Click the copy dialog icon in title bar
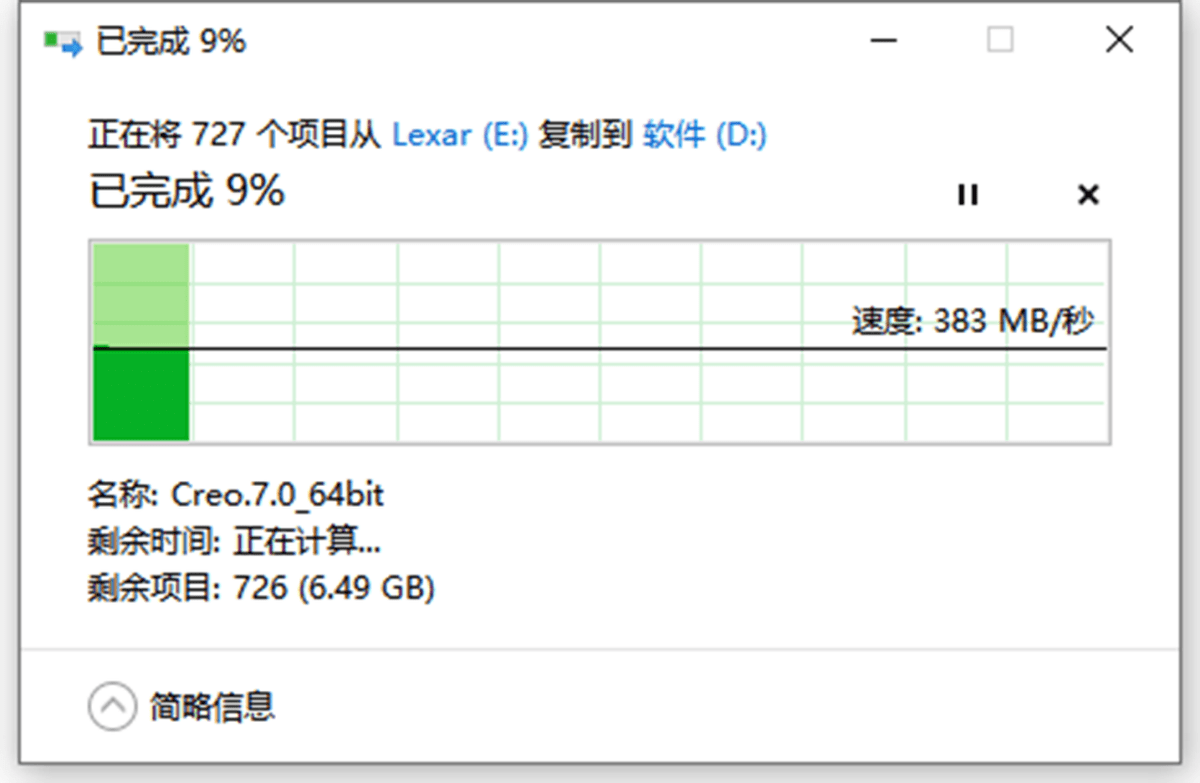Screen dimensions: 1200x783 point(62,42)
